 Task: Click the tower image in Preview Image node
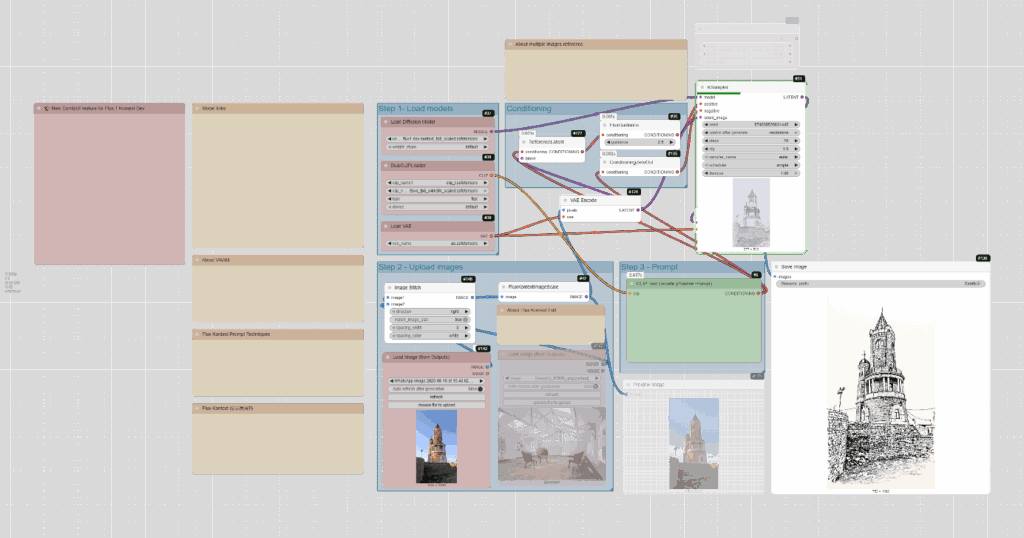coord(694,443)
